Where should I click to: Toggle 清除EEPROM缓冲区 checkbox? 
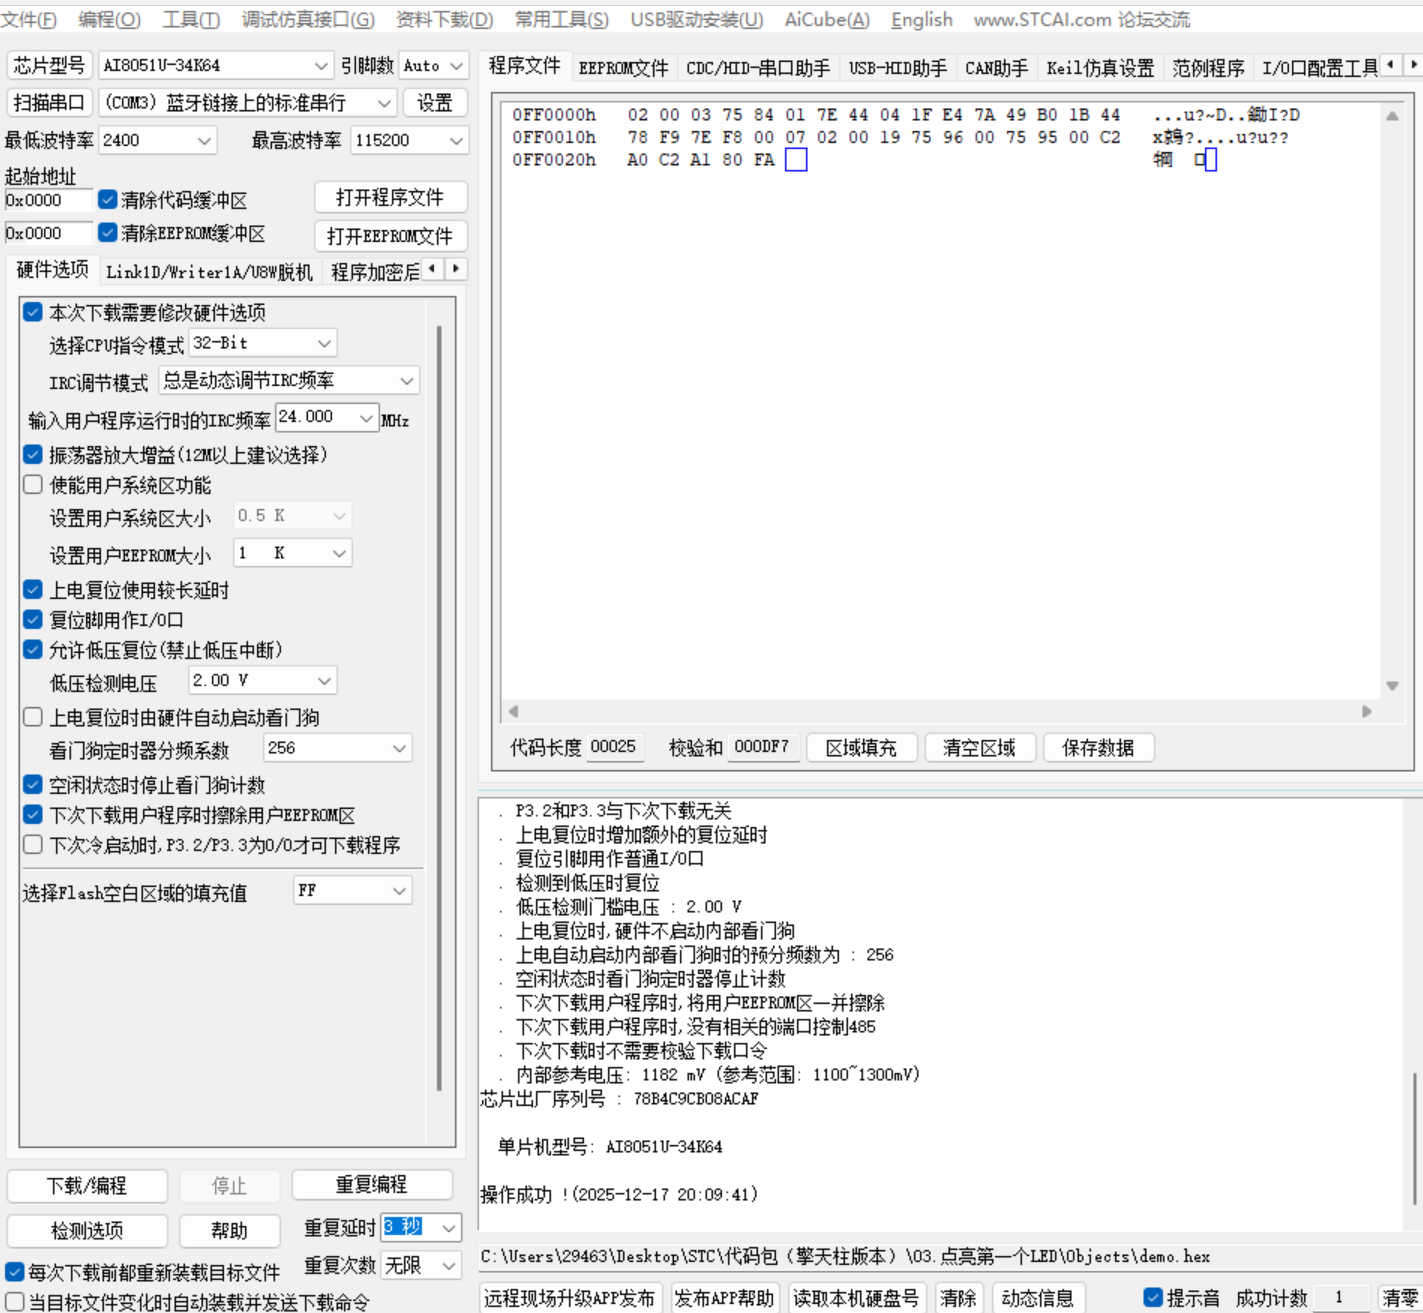(108, 233)
